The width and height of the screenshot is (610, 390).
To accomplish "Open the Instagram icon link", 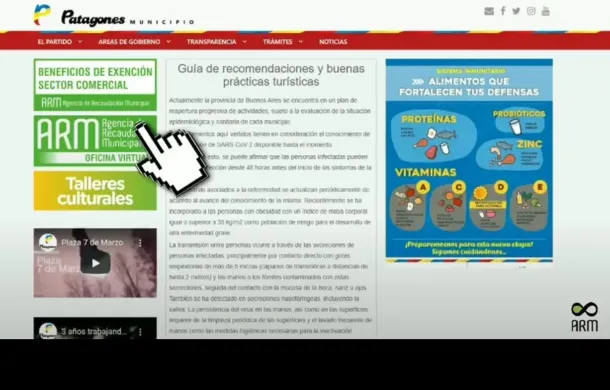I will click(531, 11).
